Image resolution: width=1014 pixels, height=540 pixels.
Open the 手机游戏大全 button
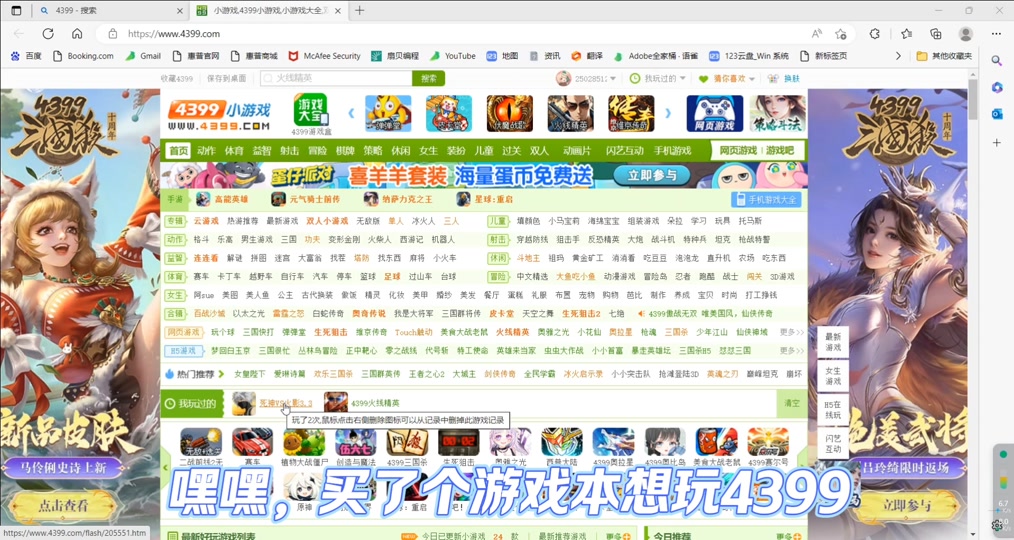pos(766,200)
